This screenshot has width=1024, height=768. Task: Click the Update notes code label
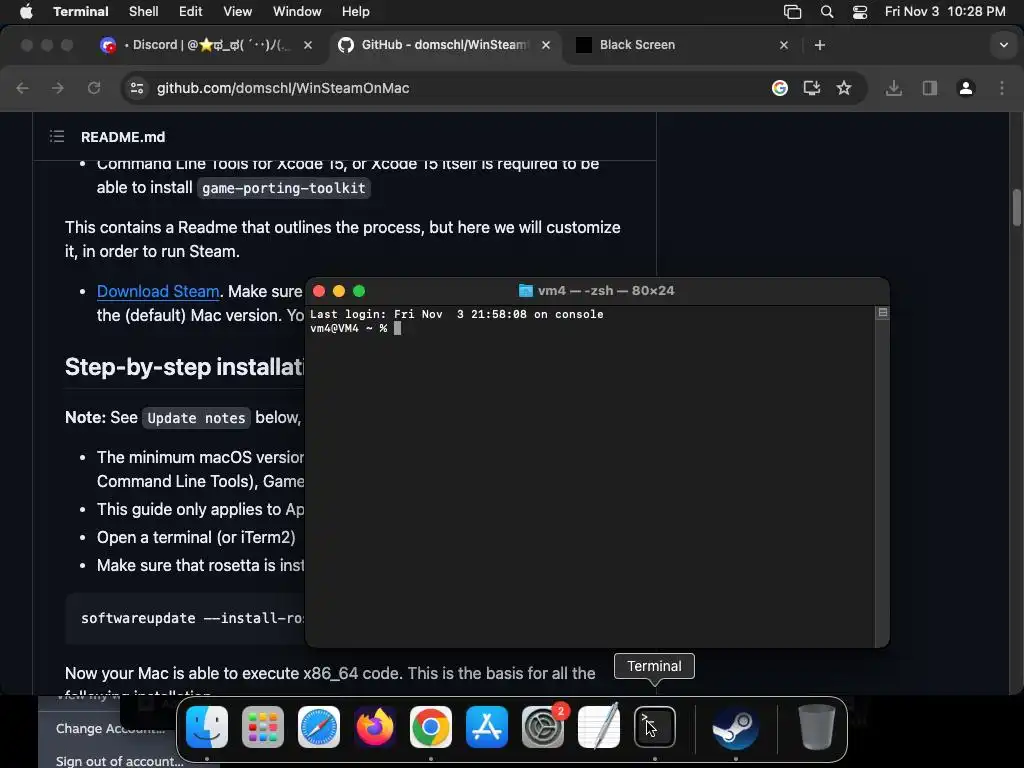click(197, 418)
